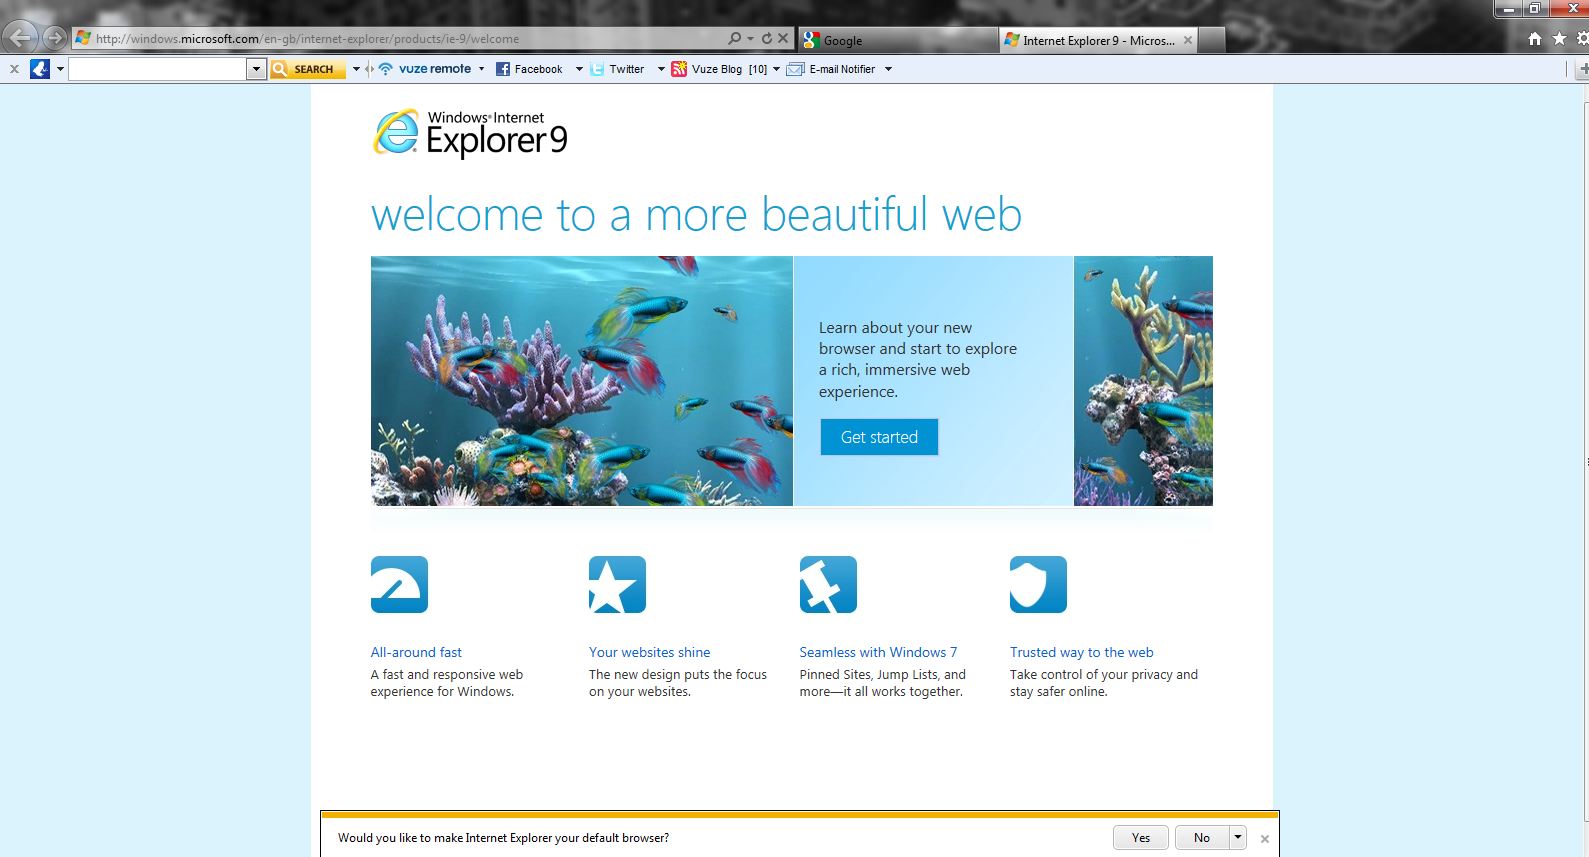Image resolution: width=1589 pixels, height=857 pixels.
Task: Switch to the Google tab
Action: 895,41
